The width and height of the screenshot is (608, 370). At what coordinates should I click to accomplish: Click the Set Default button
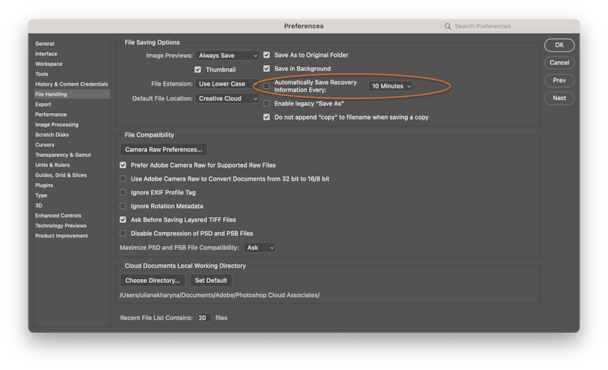(211, 280)
